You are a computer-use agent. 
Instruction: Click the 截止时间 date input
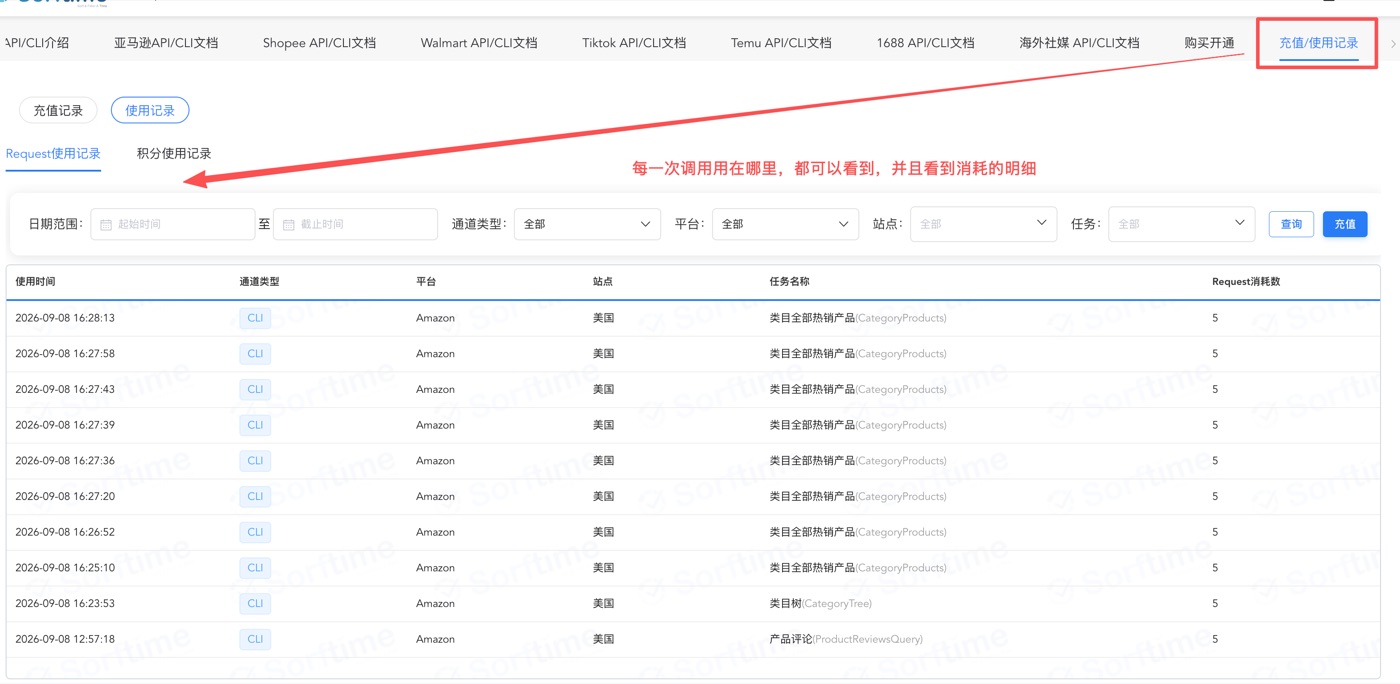click(x=355, y=224)
